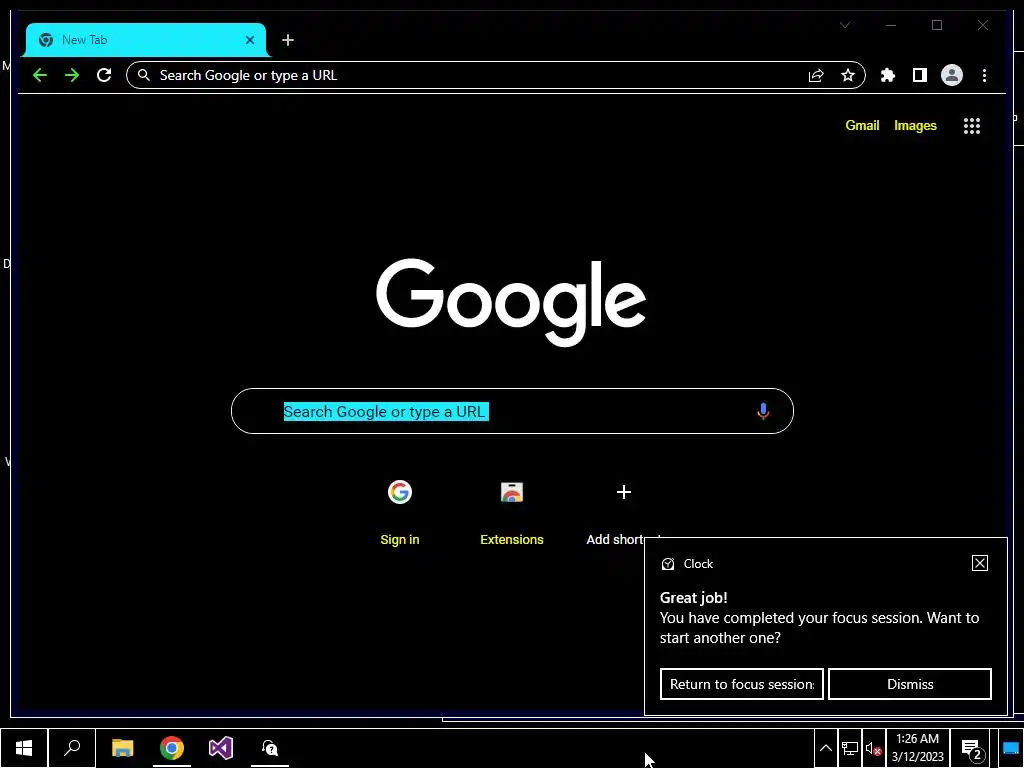
Task: Dismiss the Clock notification
Action: point(910,684)
